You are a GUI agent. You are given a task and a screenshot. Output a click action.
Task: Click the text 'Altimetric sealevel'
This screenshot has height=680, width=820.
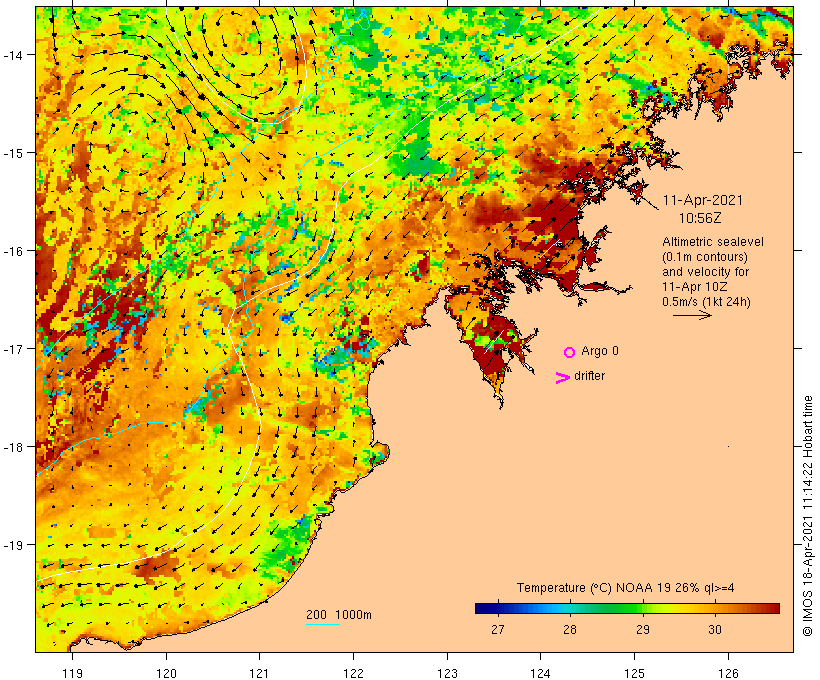tap(713, 242)
